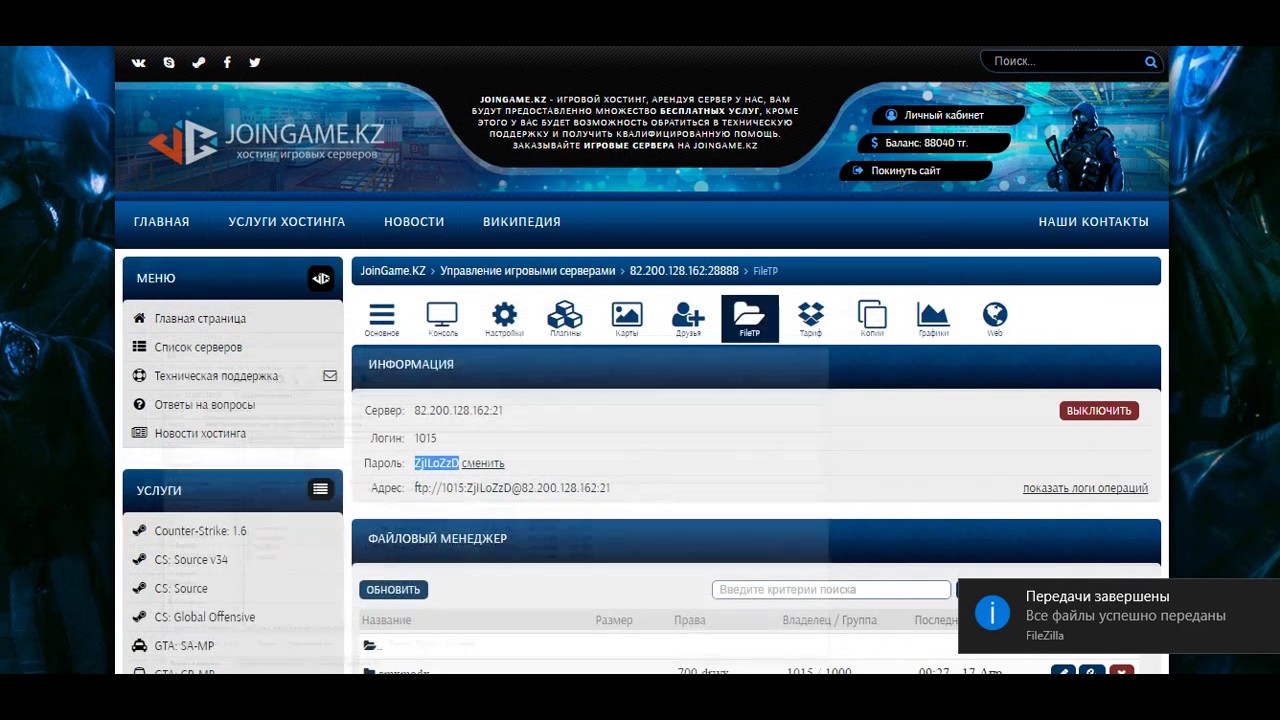Open the Настройки gear tab
The image size is (1280, 720).
click(x=504, y=320)
